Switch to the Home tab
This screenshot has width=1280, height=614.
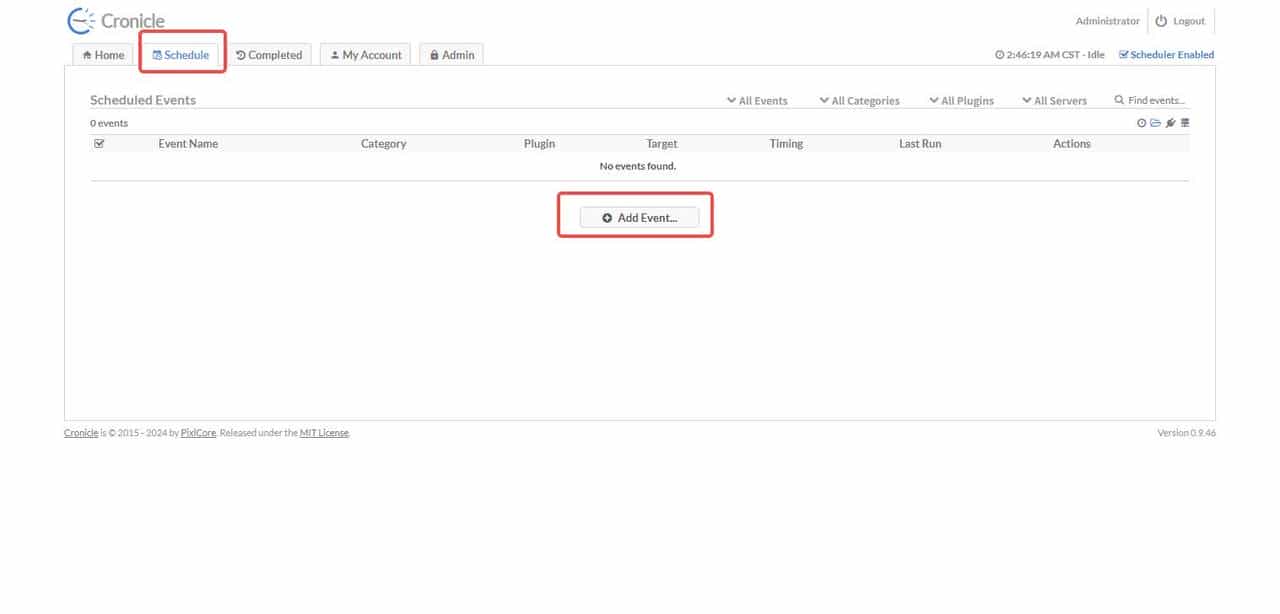point(103,55)
